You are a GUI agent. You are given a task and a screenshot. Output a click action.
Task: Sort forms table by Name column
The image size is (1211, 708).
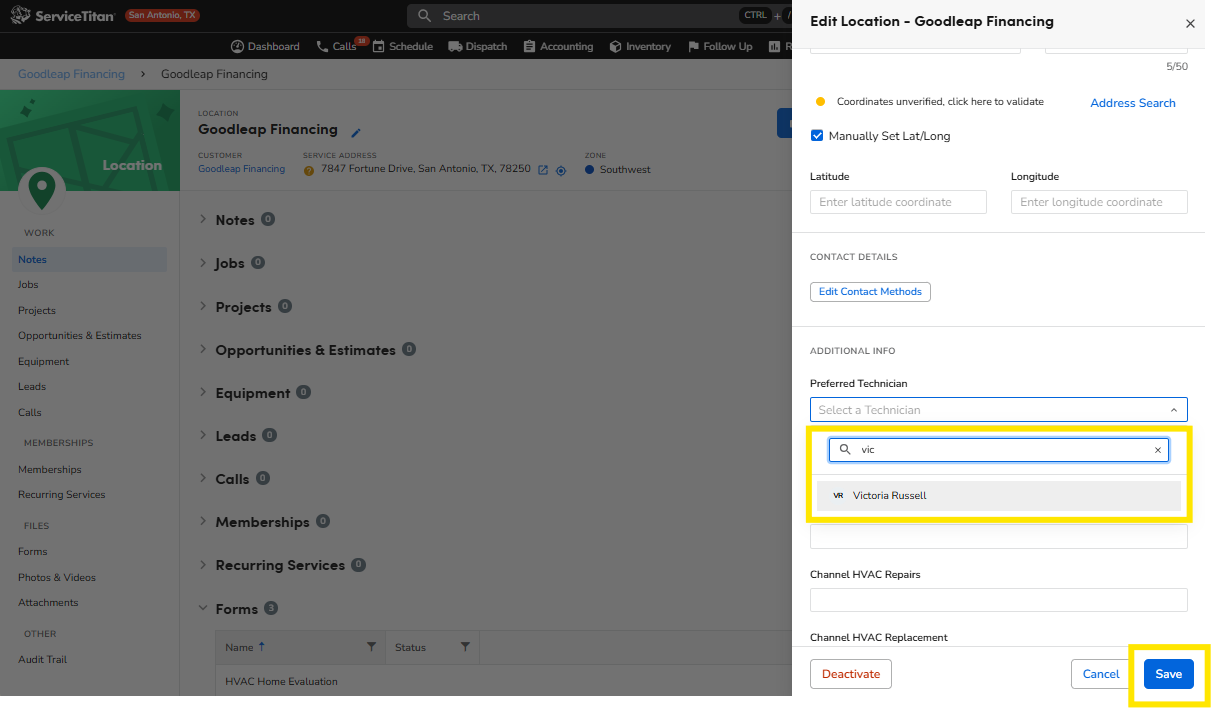tap(245, 647)
